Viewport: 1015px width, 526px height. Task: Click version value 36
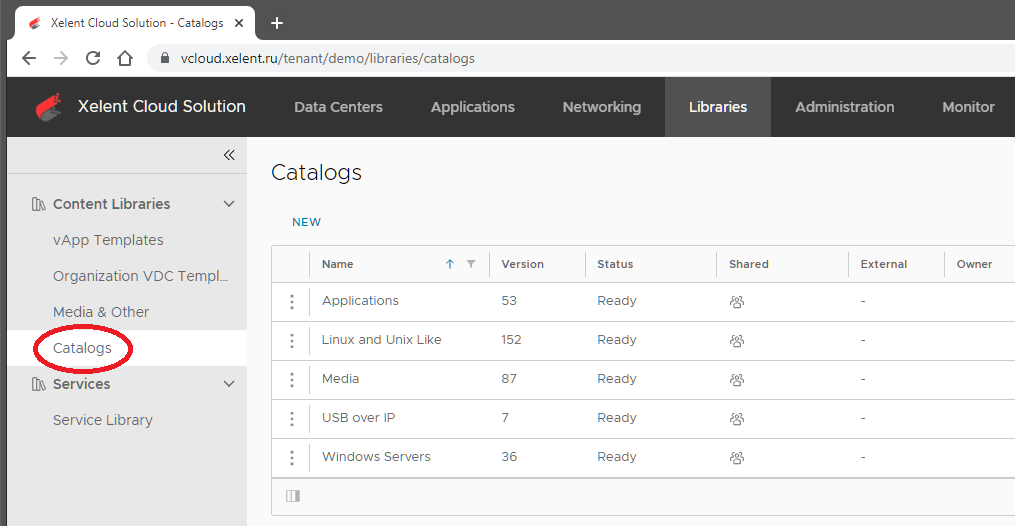click(509, 456)
